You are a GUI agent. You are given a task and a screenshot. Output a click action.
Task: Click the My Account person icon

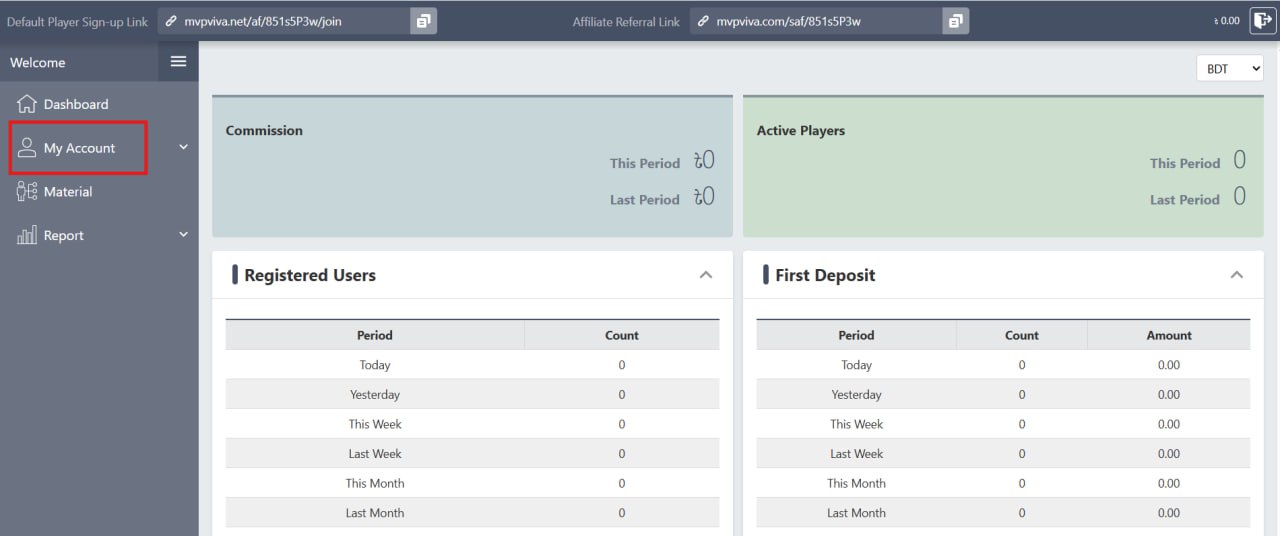(27, 148)
